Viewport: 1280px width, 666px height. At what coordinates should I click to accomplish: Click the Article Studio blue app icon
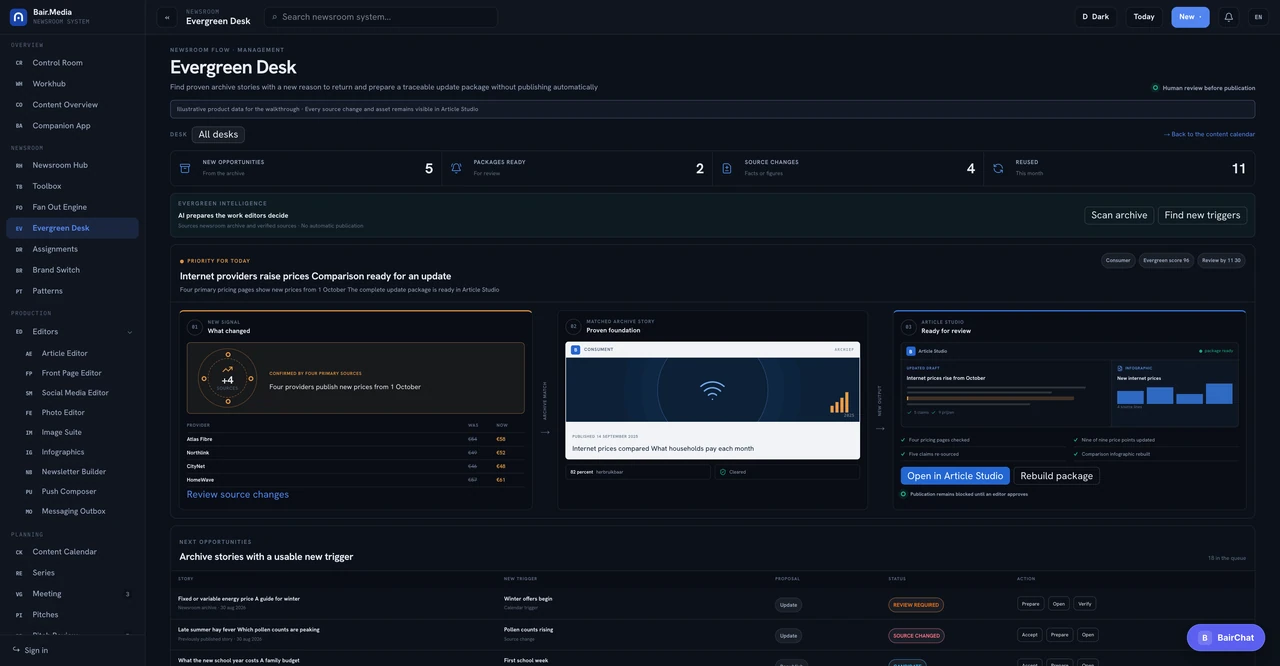[911, 351]
